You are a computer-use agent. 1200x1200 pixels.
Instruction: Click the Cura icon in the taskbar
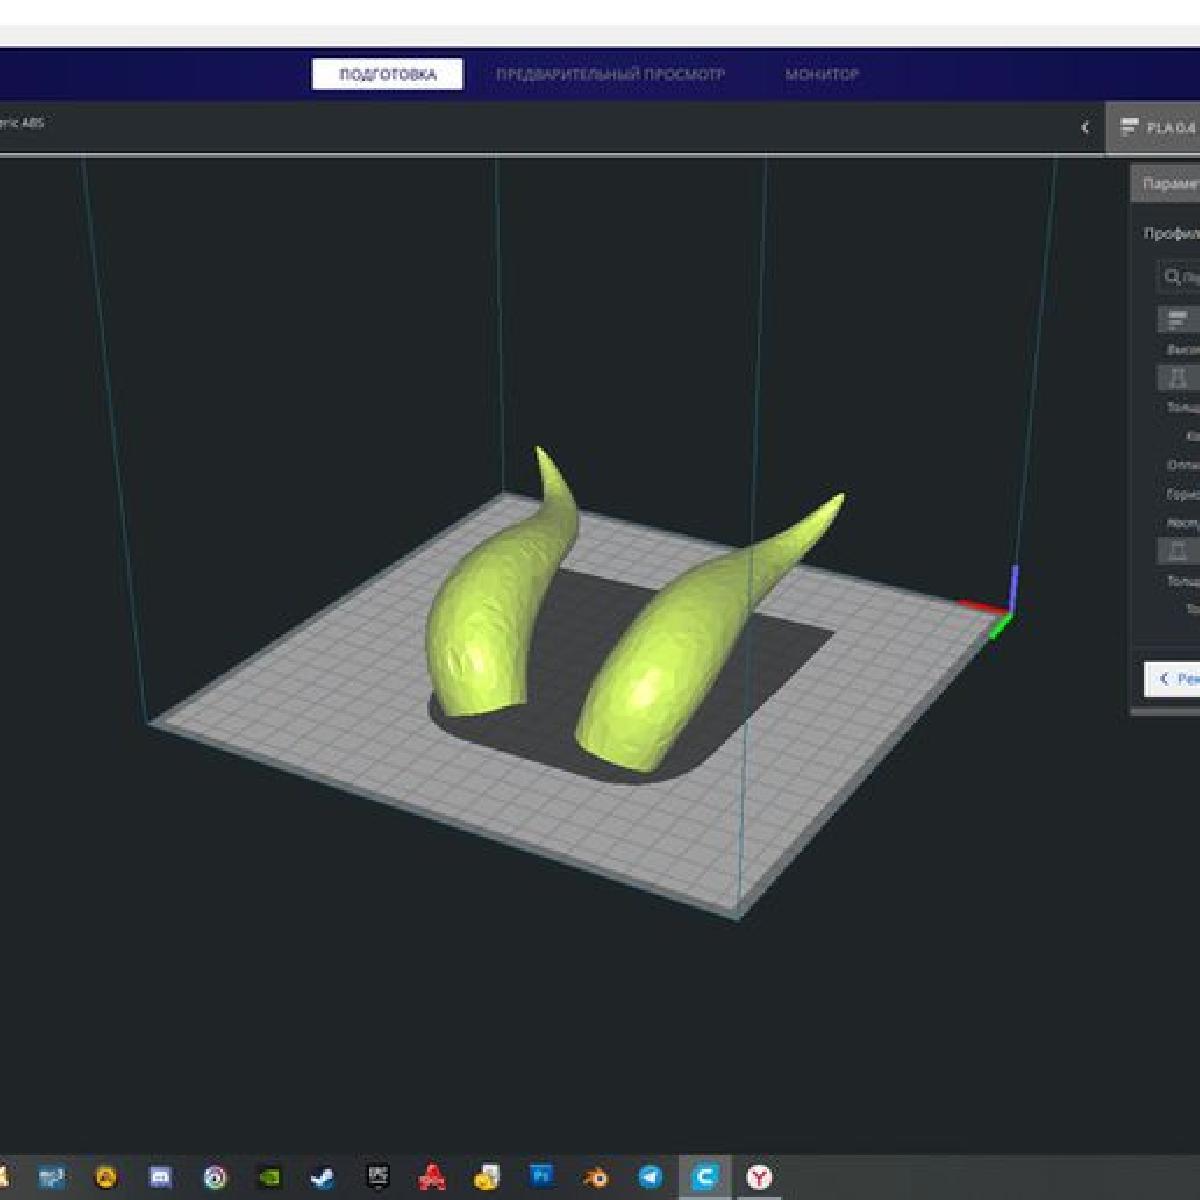[705, 1177]
